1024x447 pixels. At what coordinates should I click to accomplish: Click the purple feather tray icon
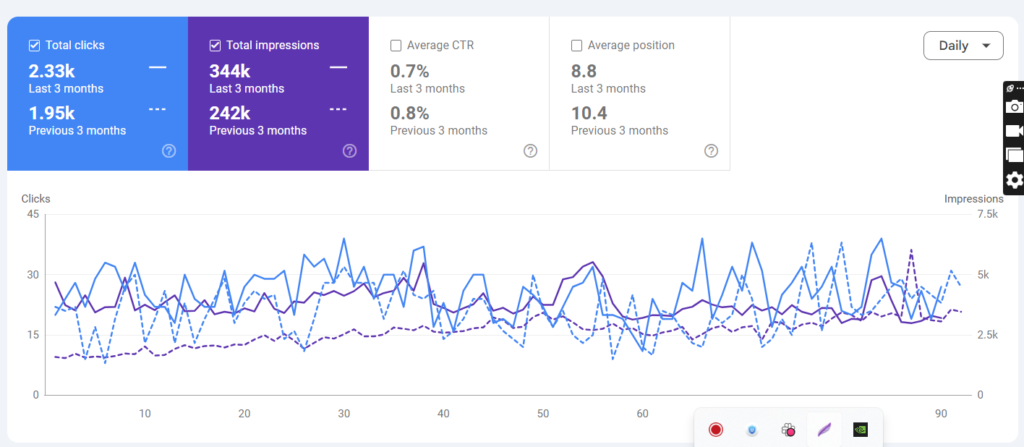click(824, 429)
